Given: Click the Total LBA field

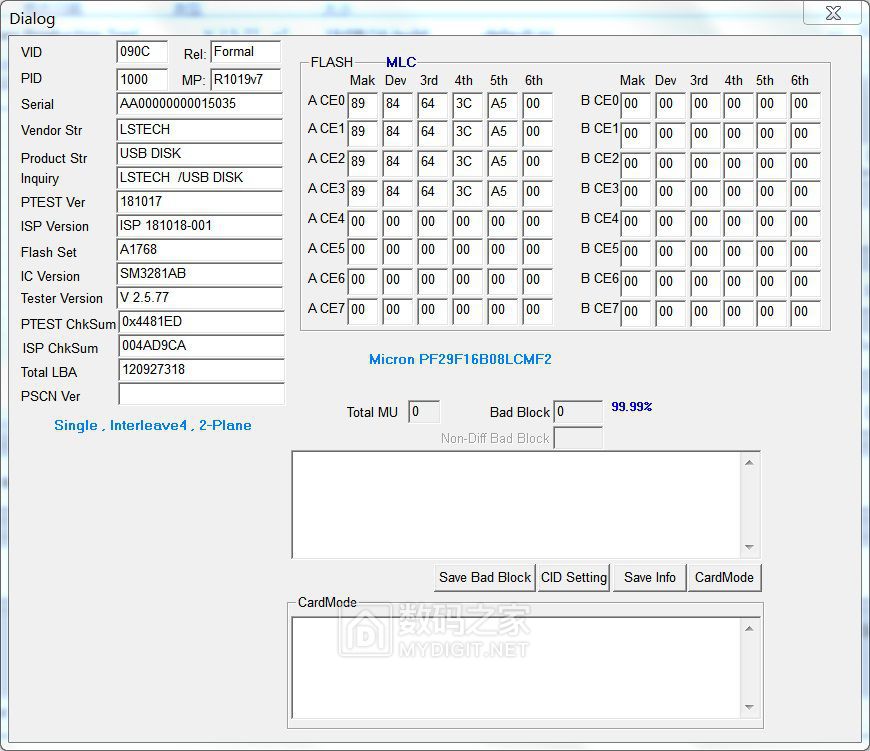Looking at the screenshot, I should coord(199,370).
